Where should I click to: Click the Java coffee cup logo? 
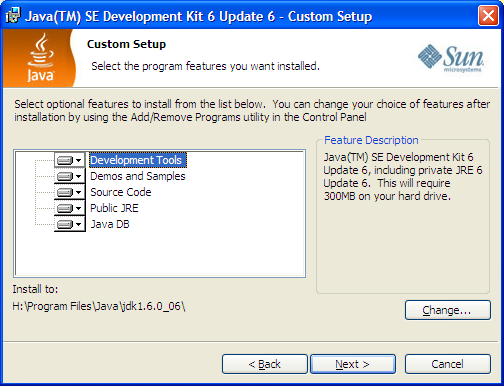pyautogui.click(x=40, y=58)
